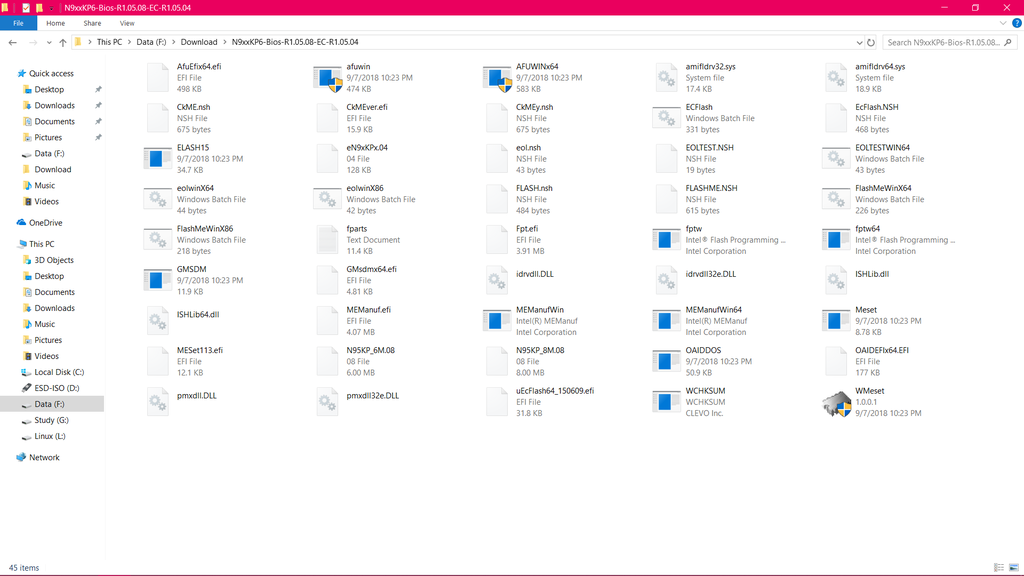Select the eN9xKPx.04 file name
Image resolution: width=1024 pixels, height=576 pixels.
click(367, 148)
